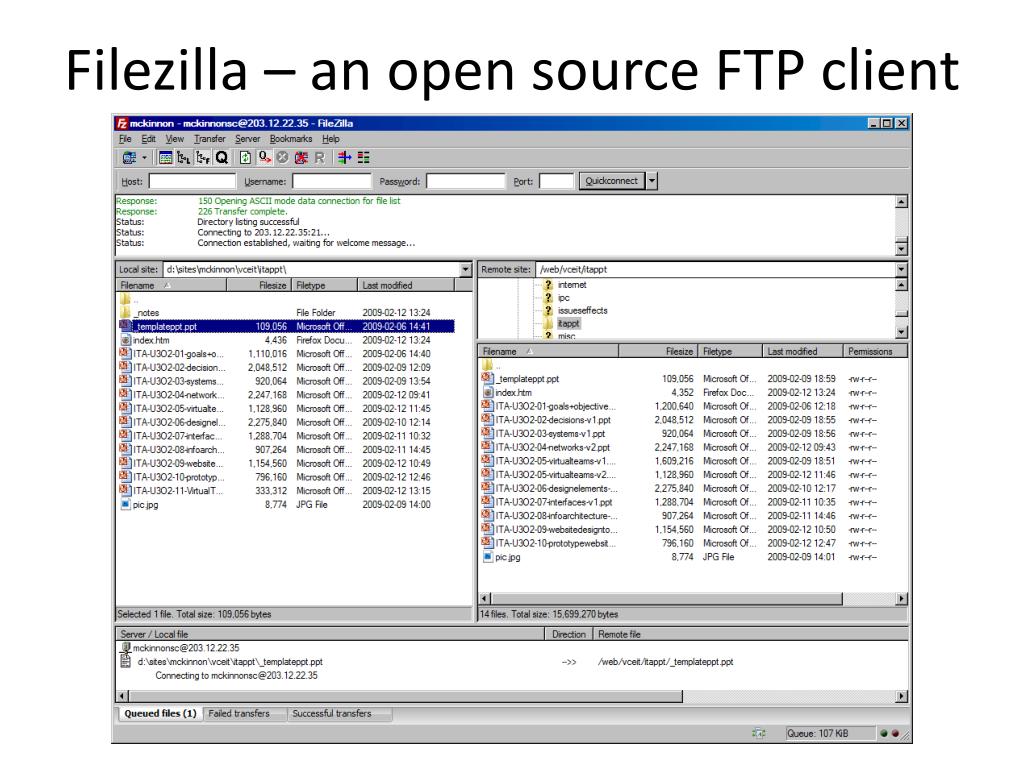Toggle the local directory tree view

[x=184, y=157]
